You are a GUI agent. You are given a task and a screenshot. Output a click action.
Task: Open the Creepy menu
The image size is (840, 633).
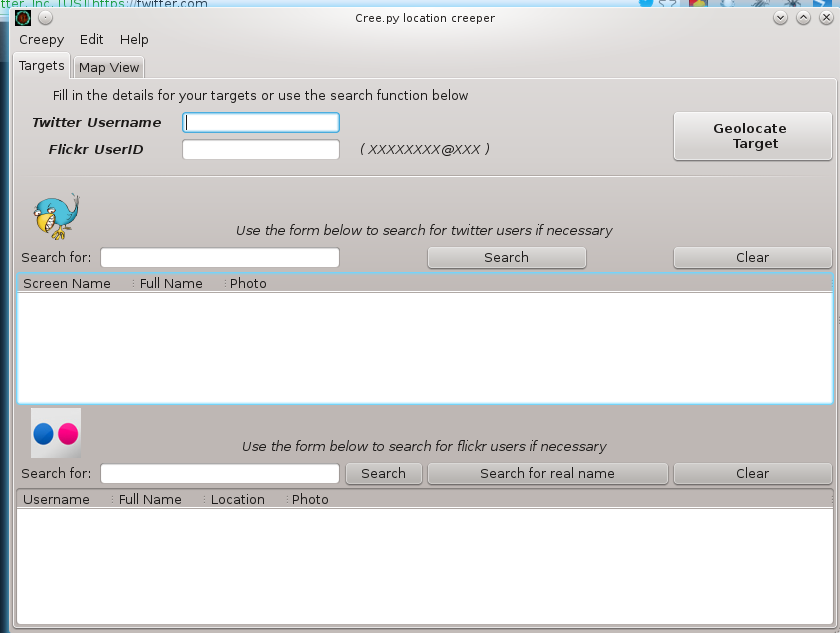click(x=41, y=40)
